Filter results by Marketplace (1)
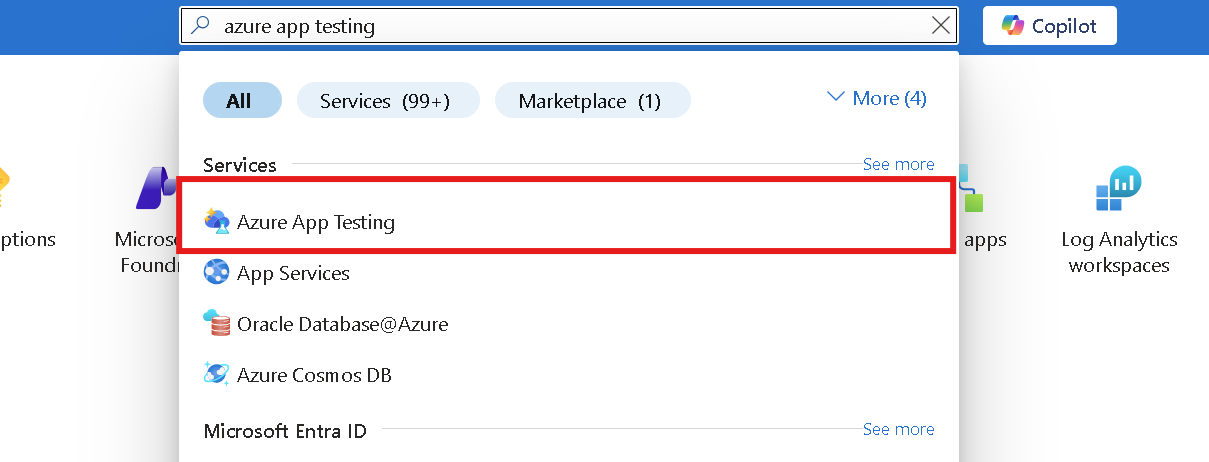 point(593,101)
